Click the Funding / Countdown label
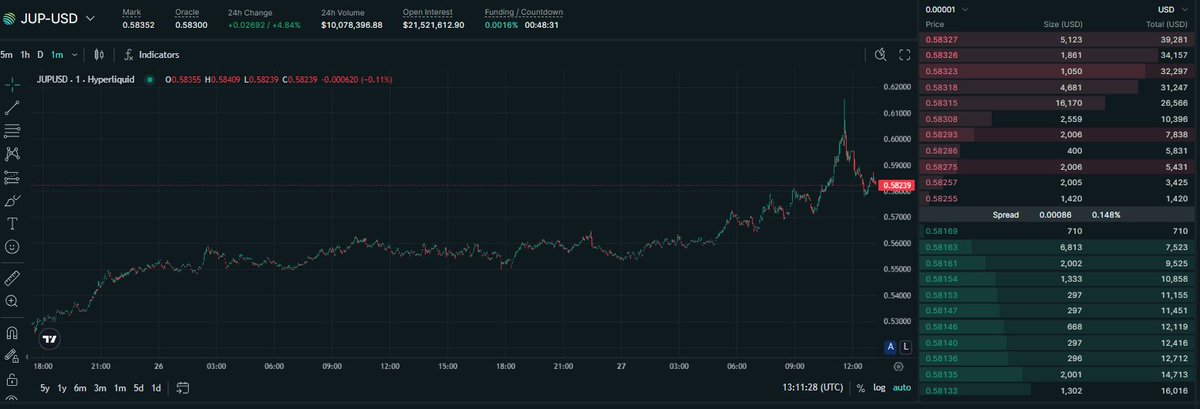The image size is (1200, 409). [x=524, y=12]
